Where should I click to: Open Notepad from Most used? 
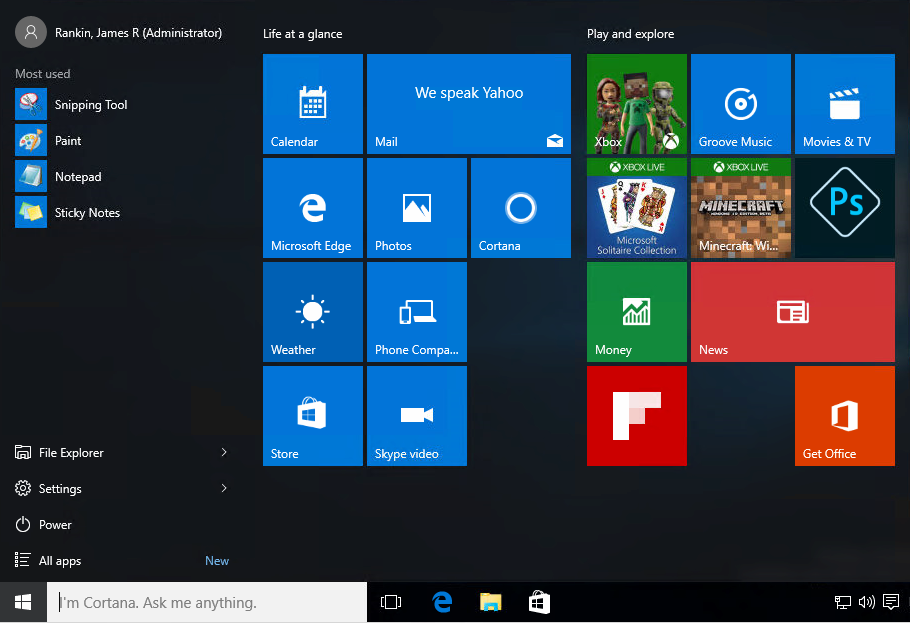tap(122, 177)
